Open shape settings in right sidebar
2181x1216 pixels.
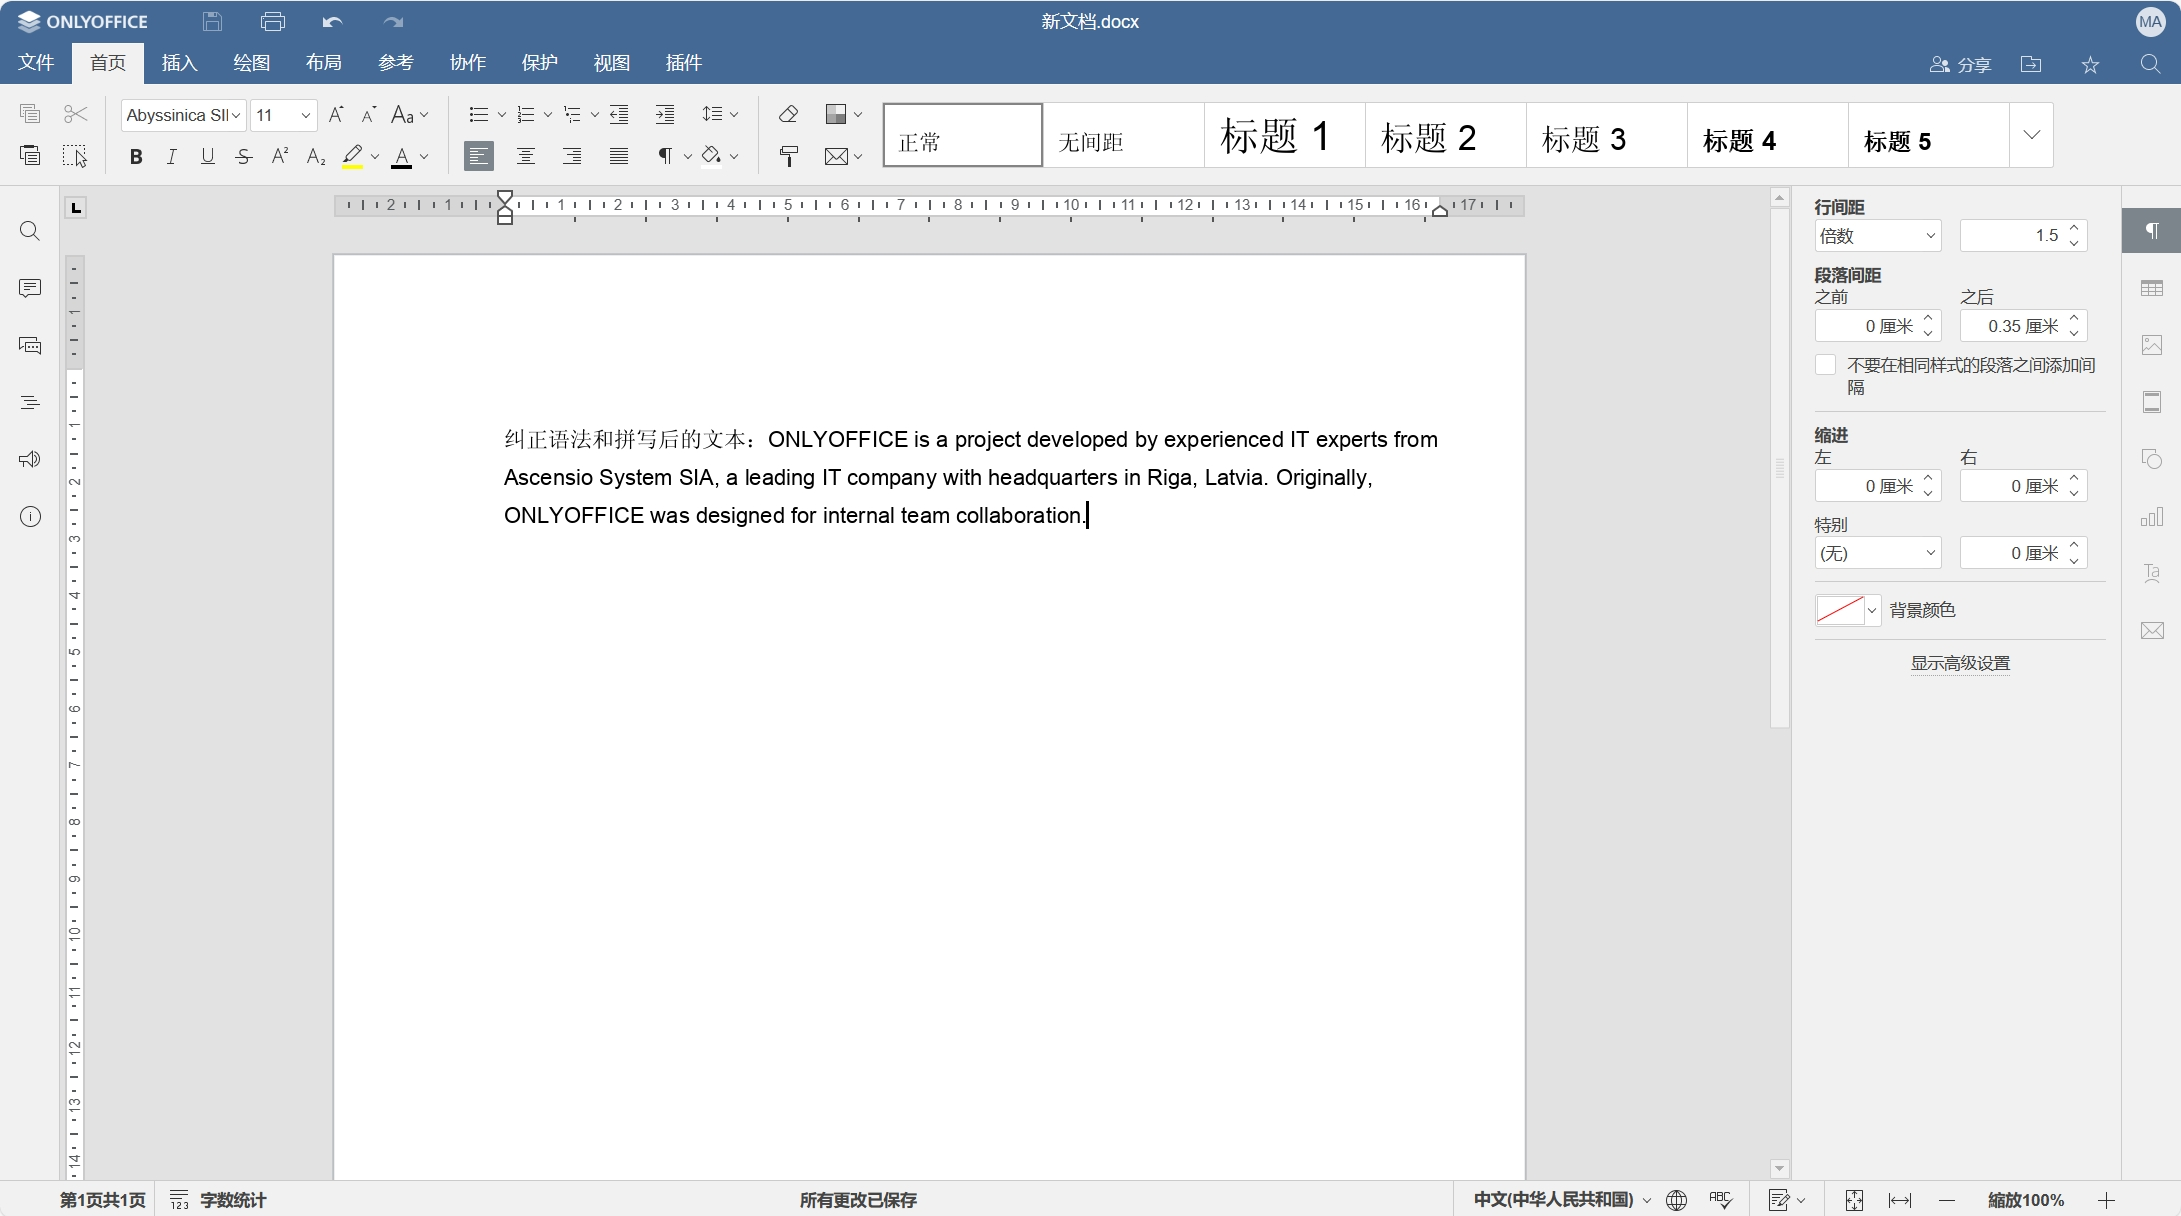tap(2152, 459)
